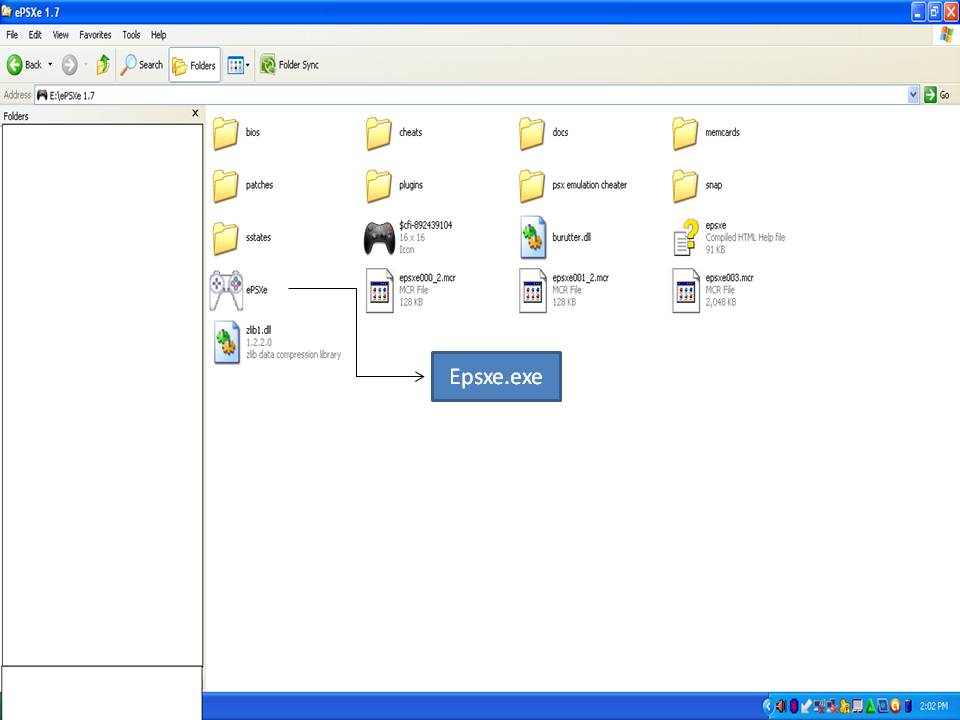This screenshot has width=960, height=720.
Task: Select the zlib1.dll file icon
Action: (227, 342)
